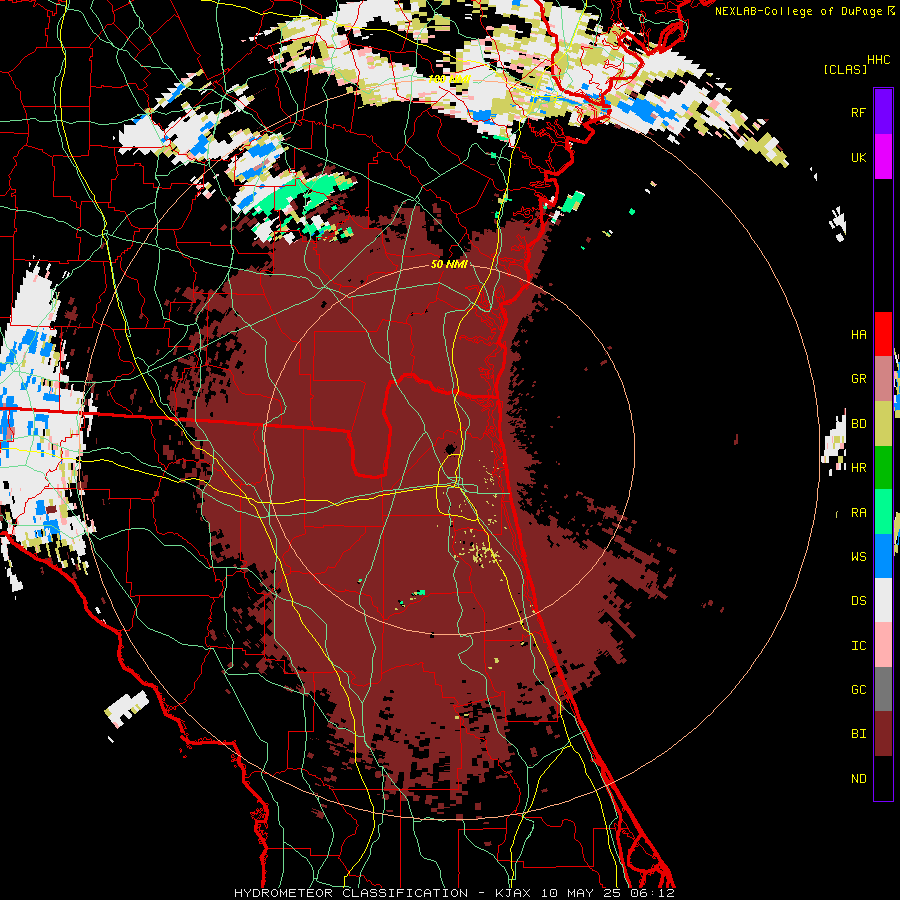Click the 'HA' legend label

coord(858,335)
